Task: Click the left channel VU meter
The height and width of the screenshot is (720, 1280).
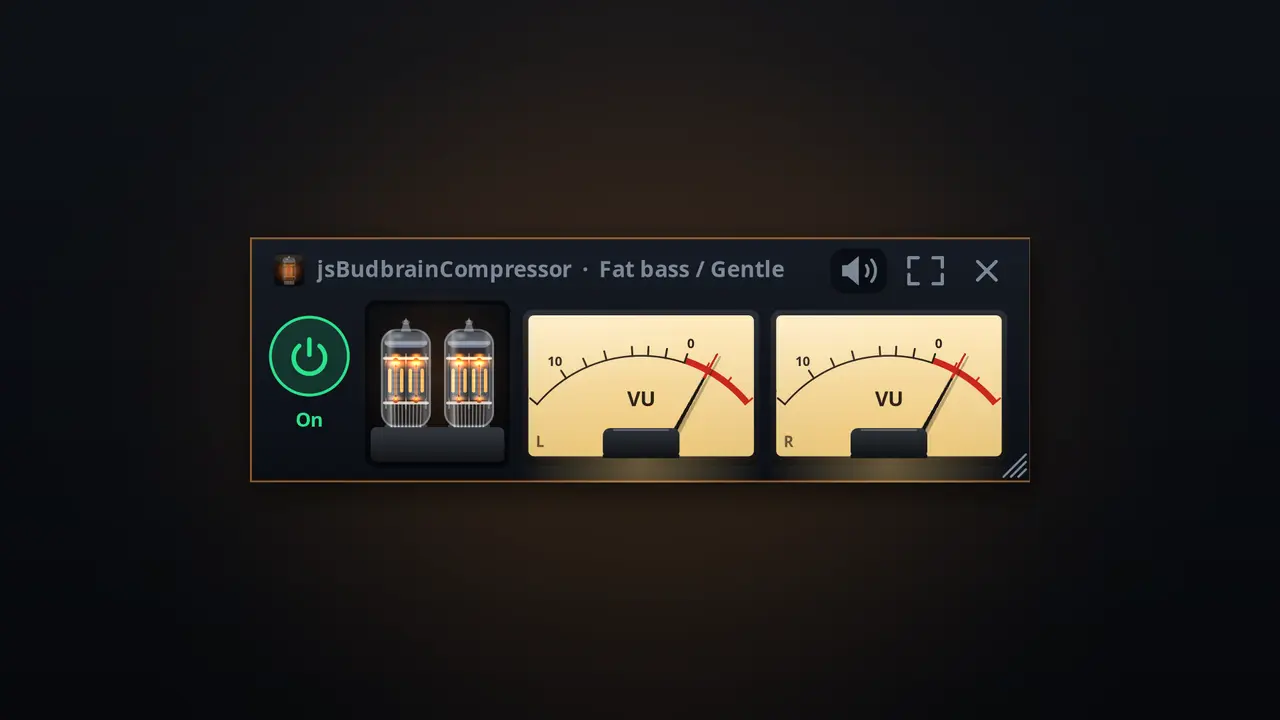Action: (641, 386)
